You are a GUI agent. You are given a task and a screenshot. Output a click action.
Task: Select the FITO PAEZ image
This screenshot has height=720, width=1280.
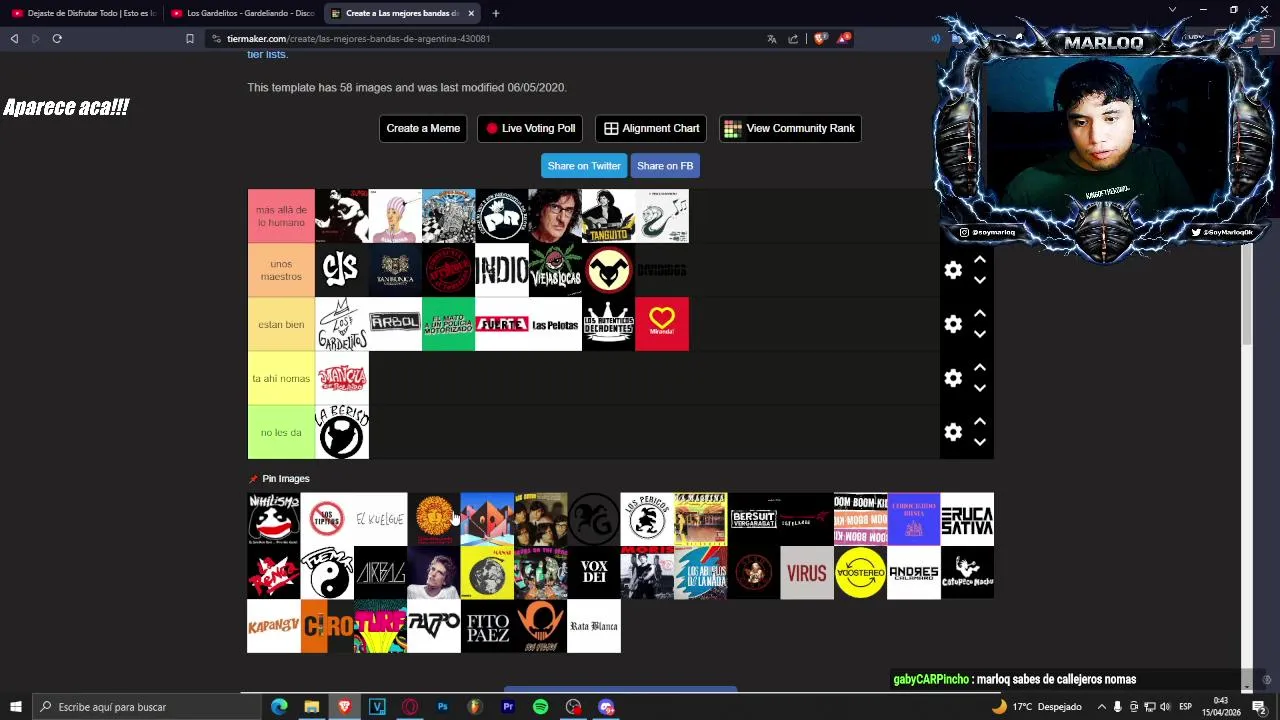pos(487,626)
